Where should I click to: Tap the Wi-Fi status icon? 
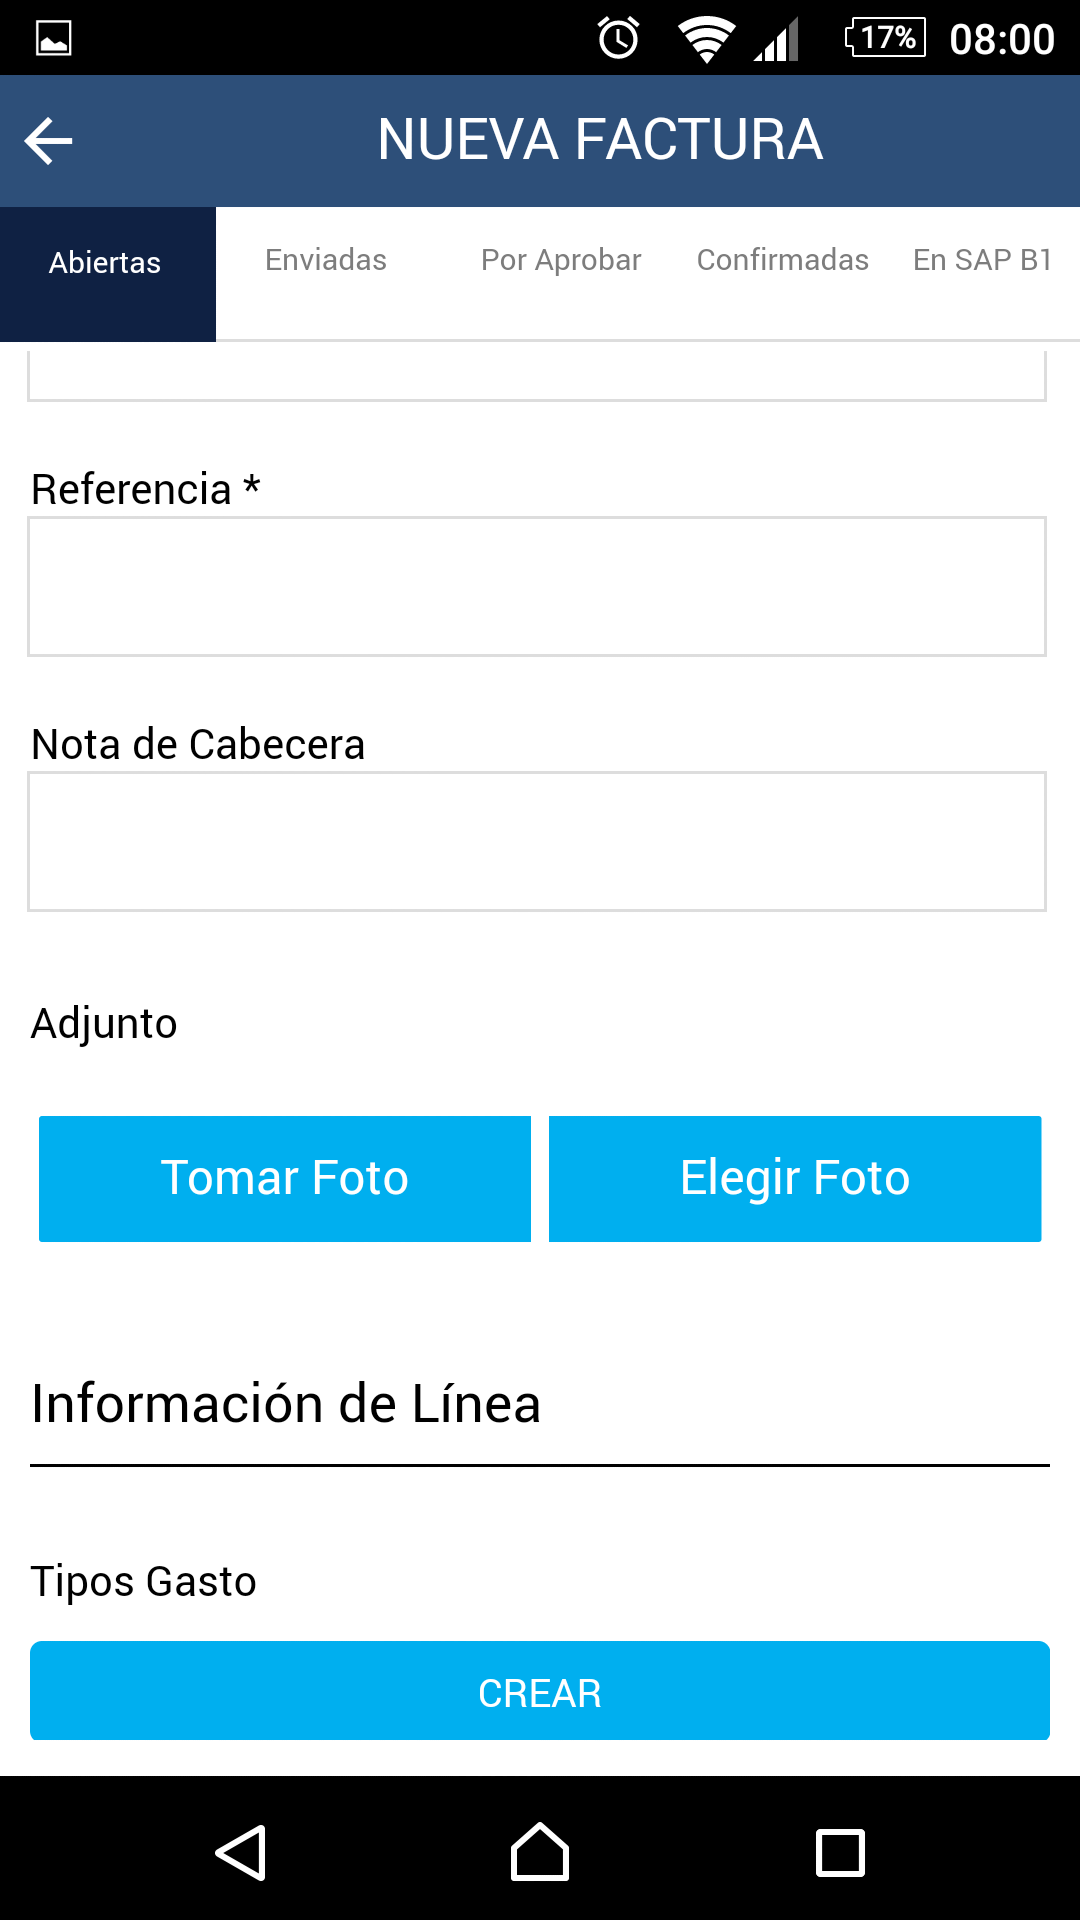706,39
